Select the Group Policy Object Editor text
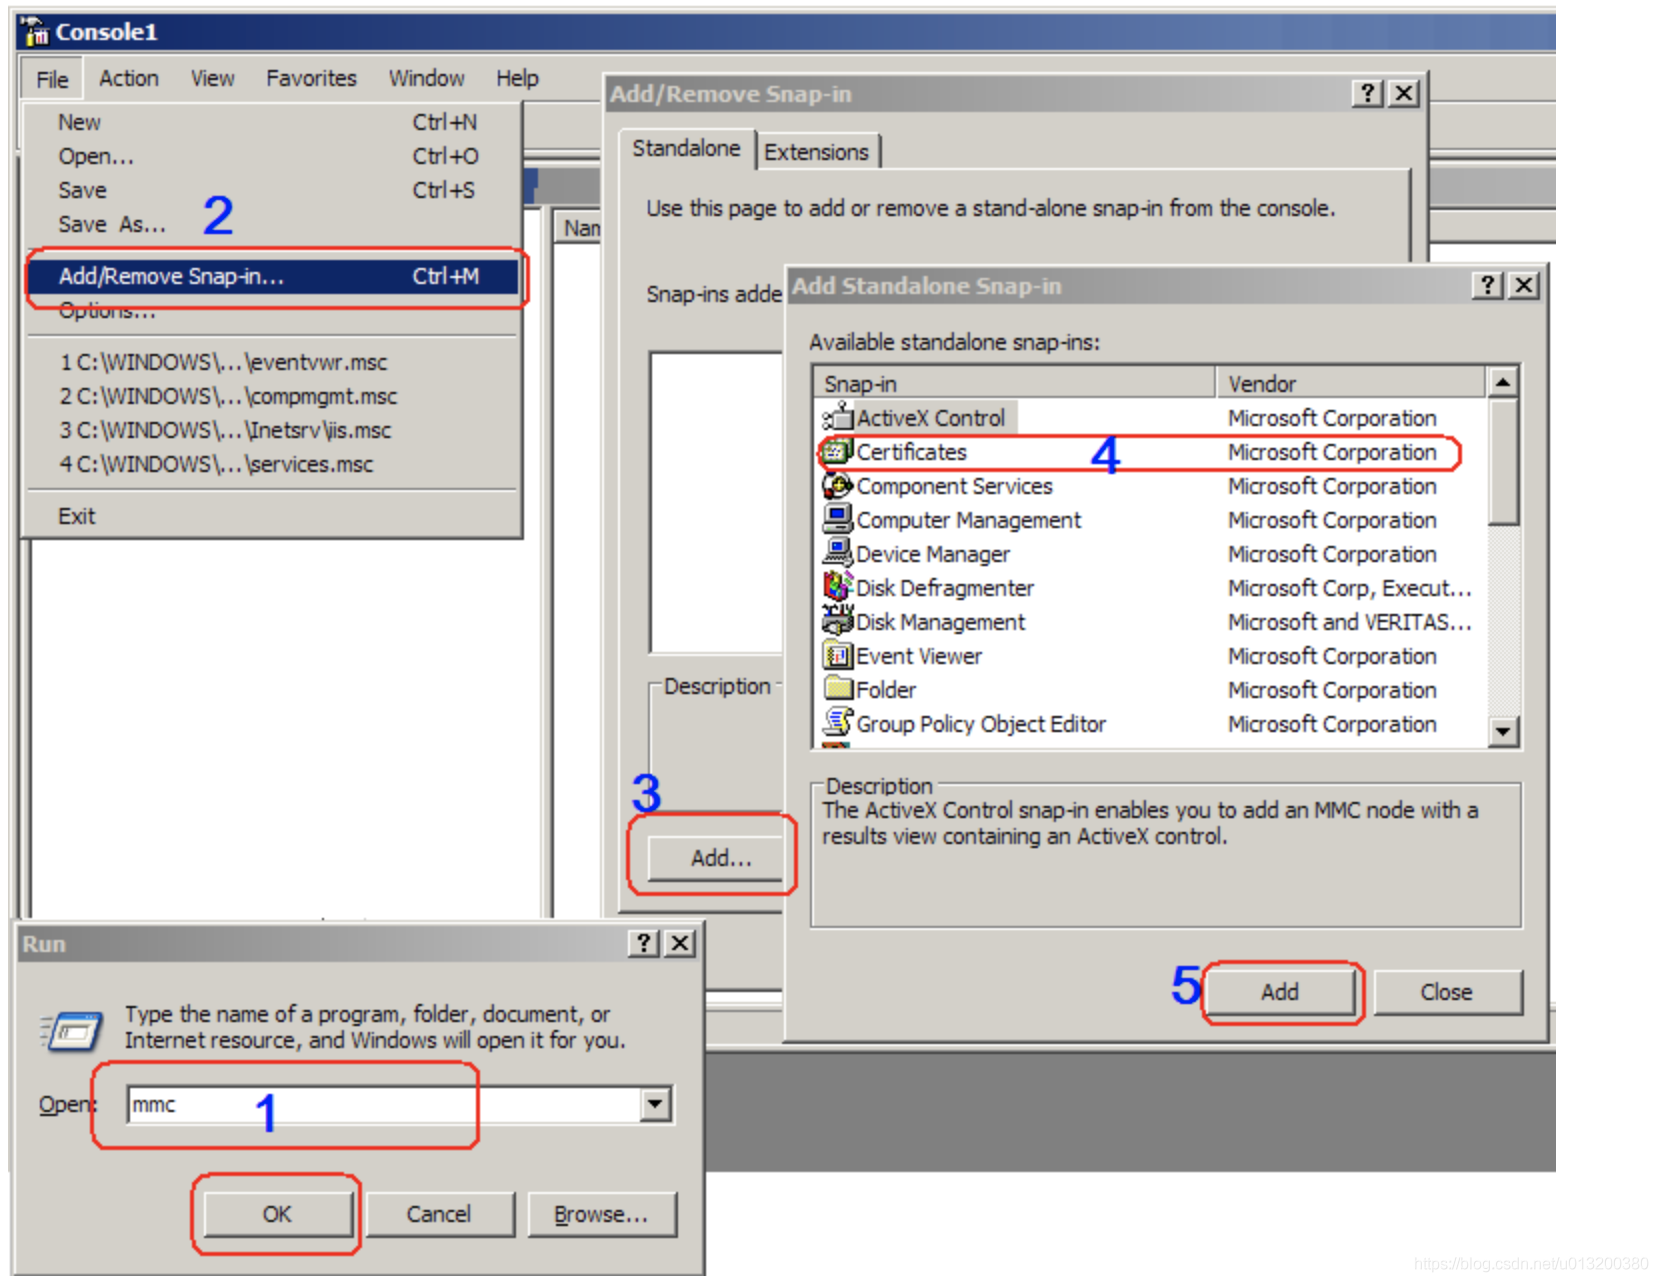This screenshot has height=1282, width=1658. [981, 724]
